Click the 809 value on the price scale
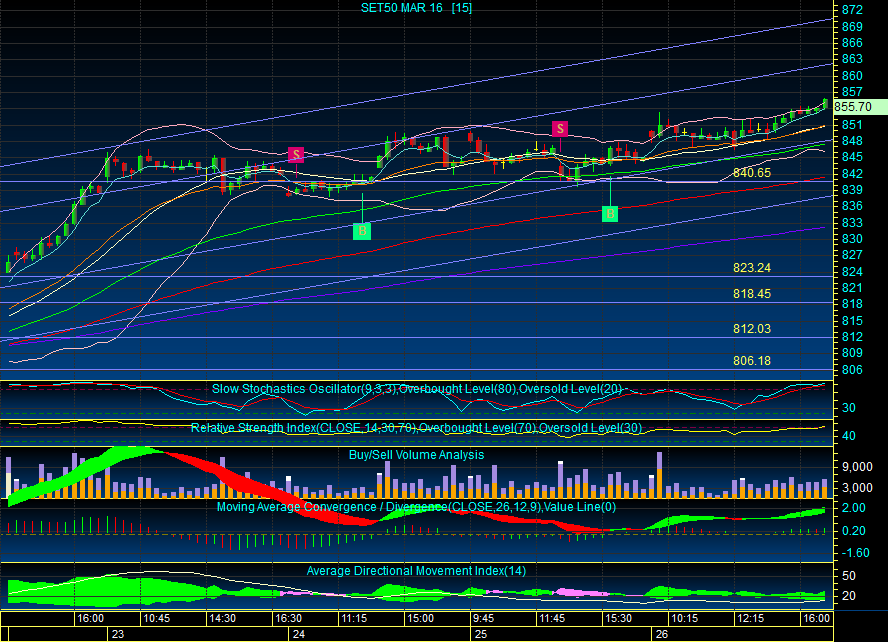The image size is (888, 642). coord(852,353)
